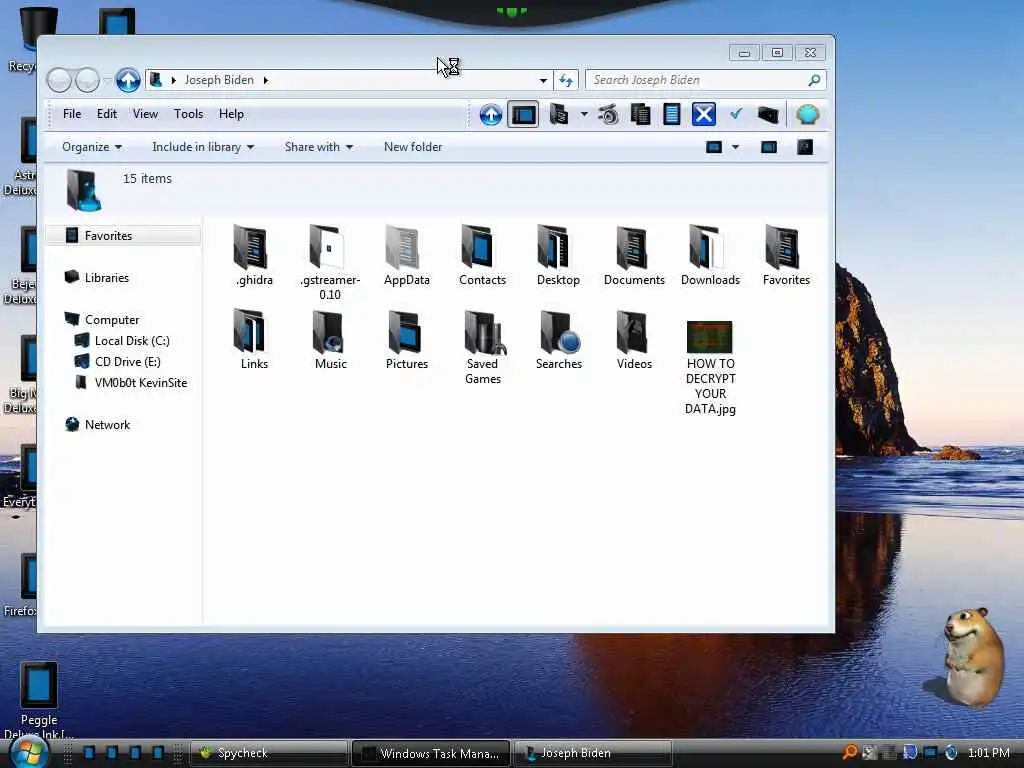Open the address bar history dropdown

pos(543,80)
